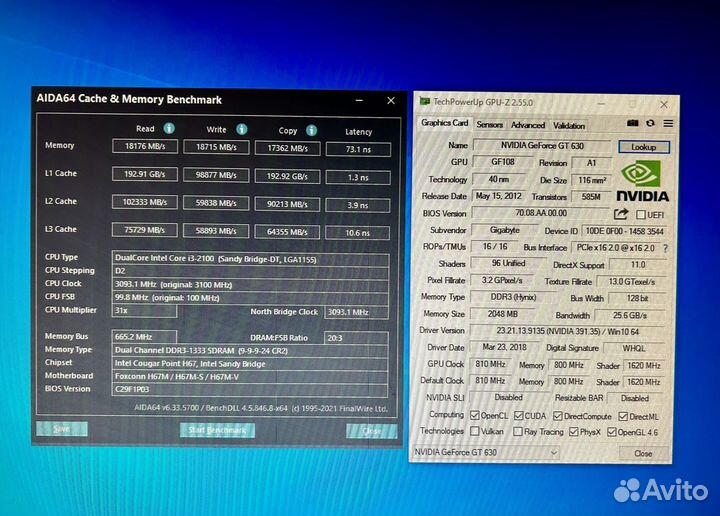Click the Memory Type DDR3 (Hynix) field
This screenshot has height=516, width=720.
(513, 297)
